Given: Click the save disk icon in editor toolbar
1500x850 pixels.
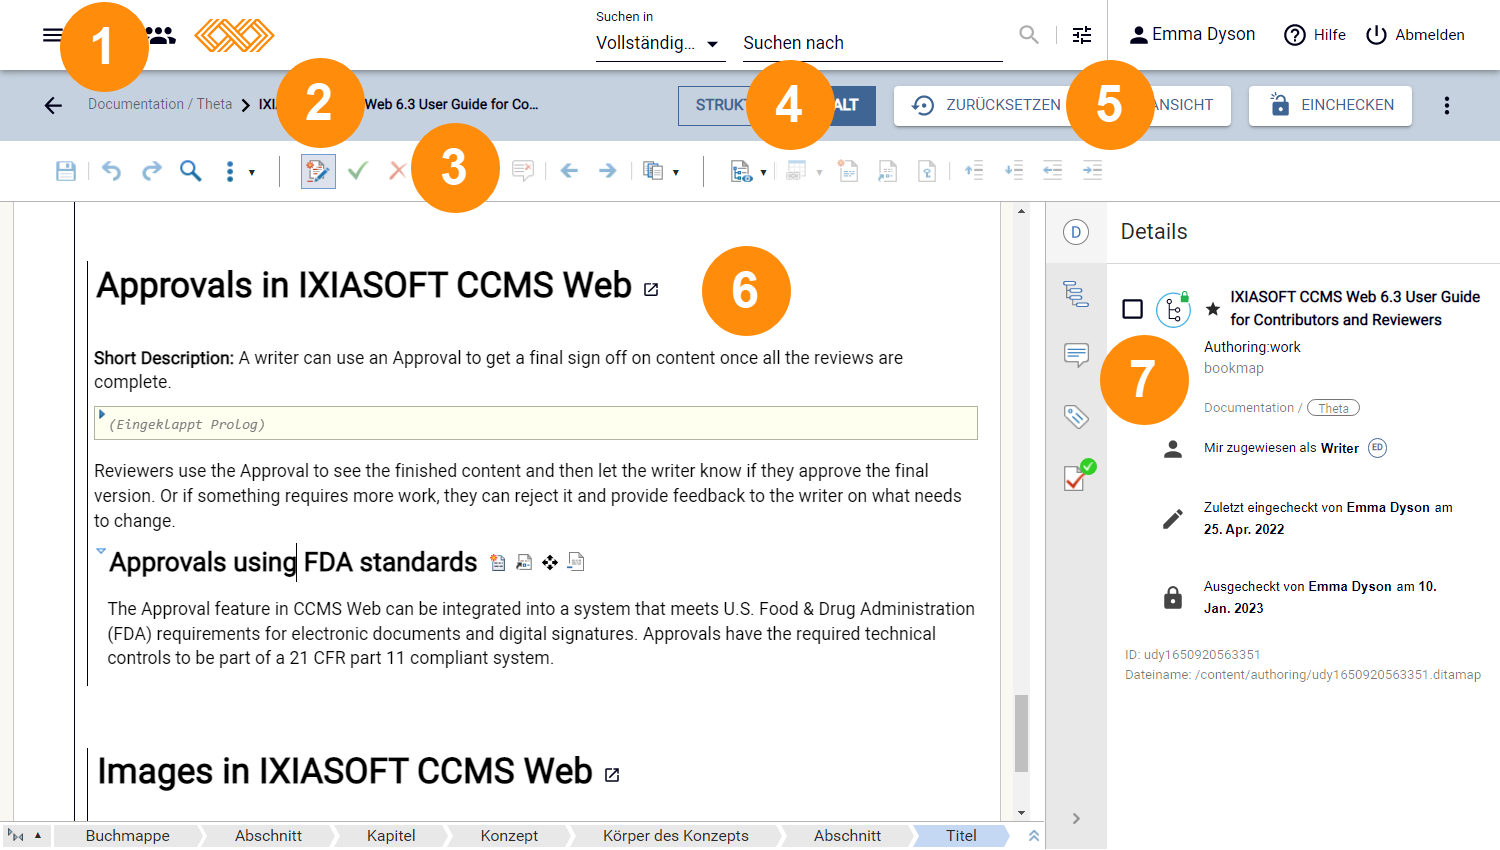Looking at the screenshot, I should (x=66, y=171).
